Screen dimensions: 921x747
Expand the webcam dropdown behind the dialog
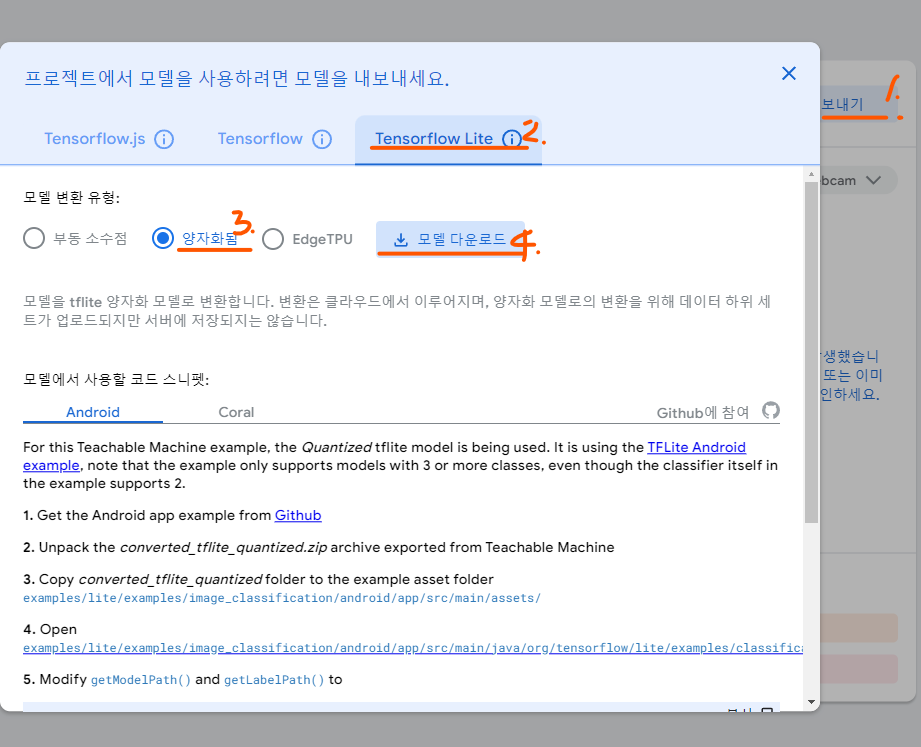point(859,180)
